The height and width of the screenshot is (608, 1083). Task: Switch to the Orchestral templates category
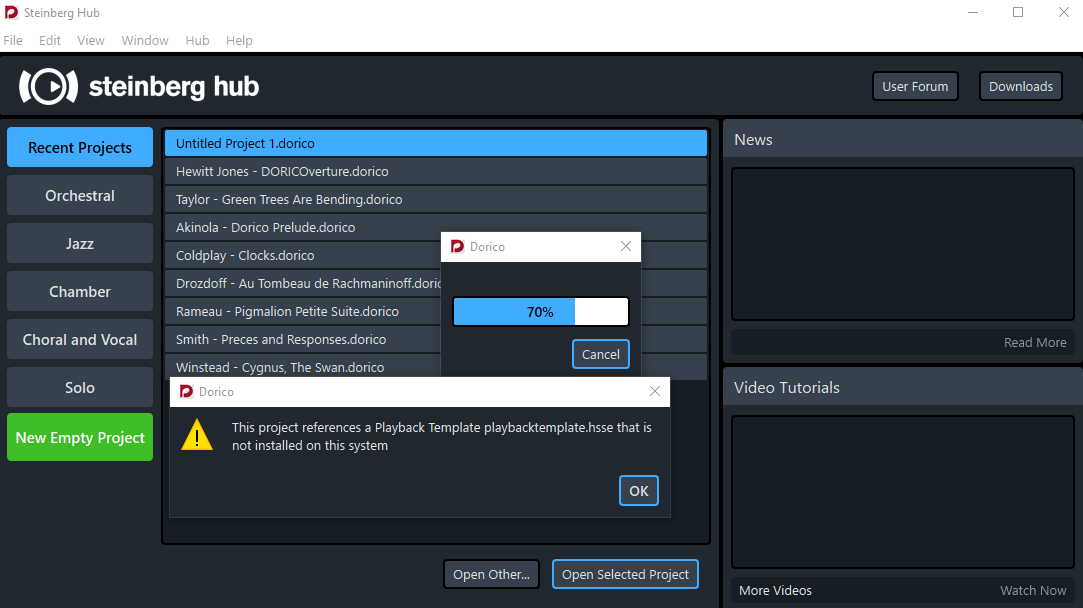(x=80, y=196)
